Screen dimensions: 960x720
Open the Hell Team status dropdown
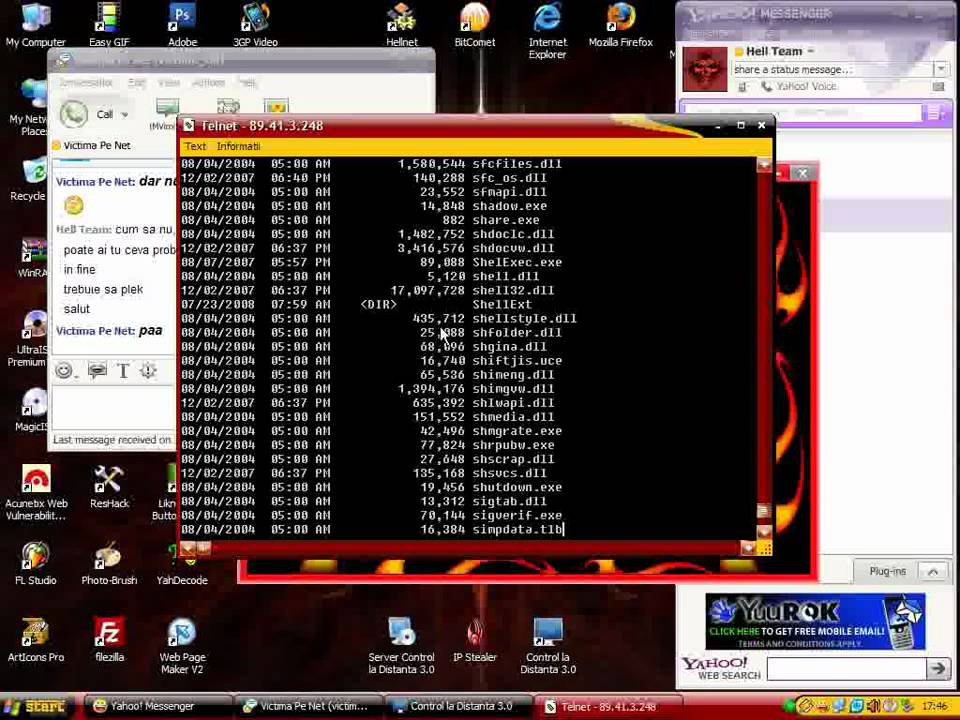[811, 51]
